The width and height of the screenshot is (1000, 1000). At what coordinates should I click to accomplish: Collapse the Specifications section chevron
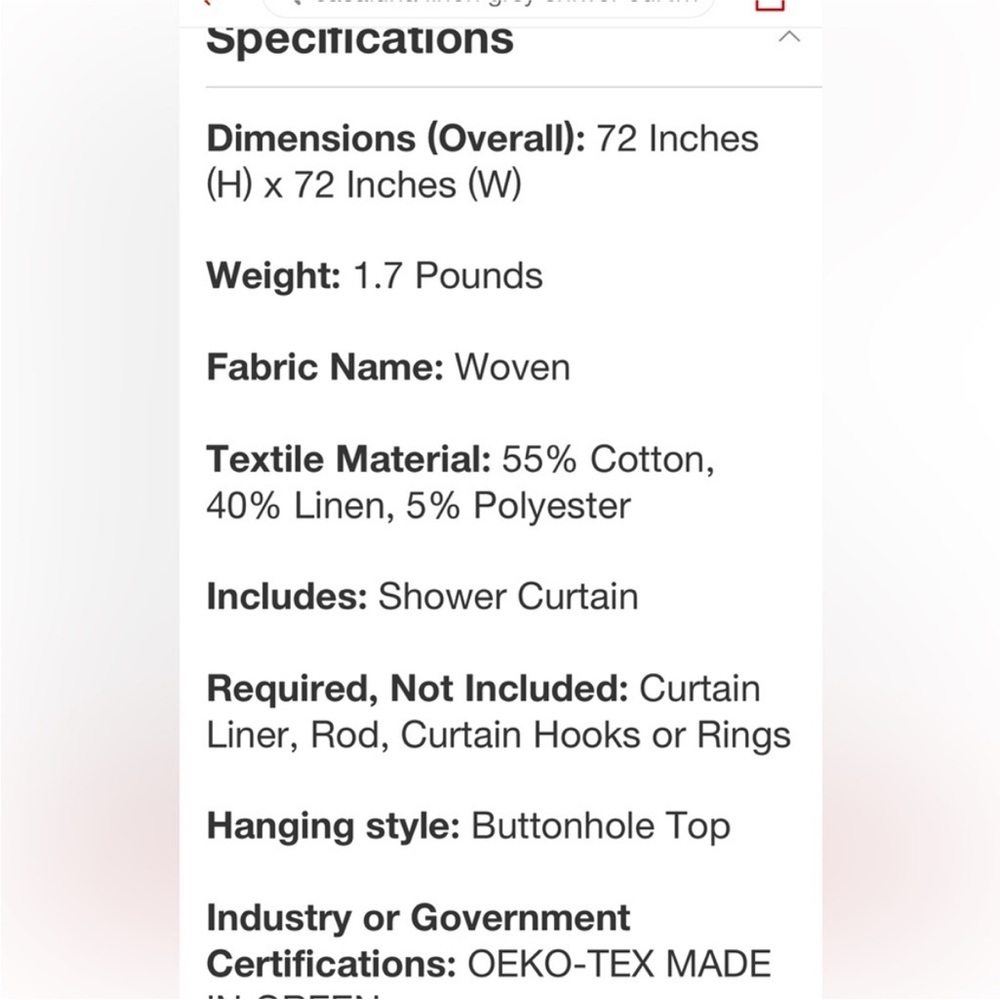pos(789,37)
